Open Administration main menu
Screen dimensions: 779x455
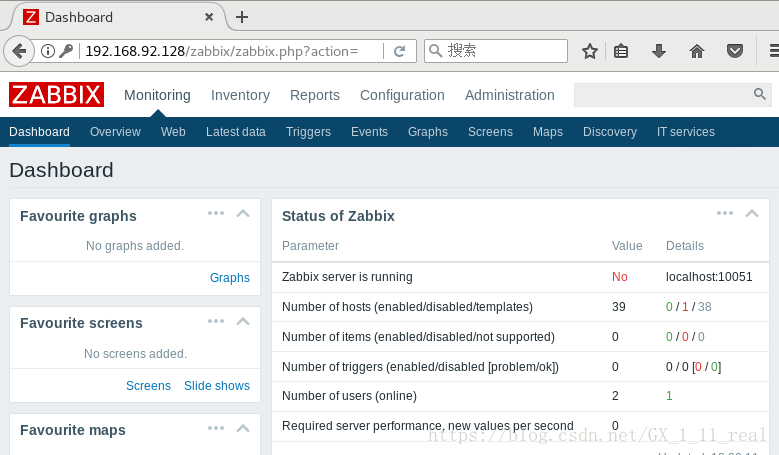pyautogui.click(x=510, y=95)
